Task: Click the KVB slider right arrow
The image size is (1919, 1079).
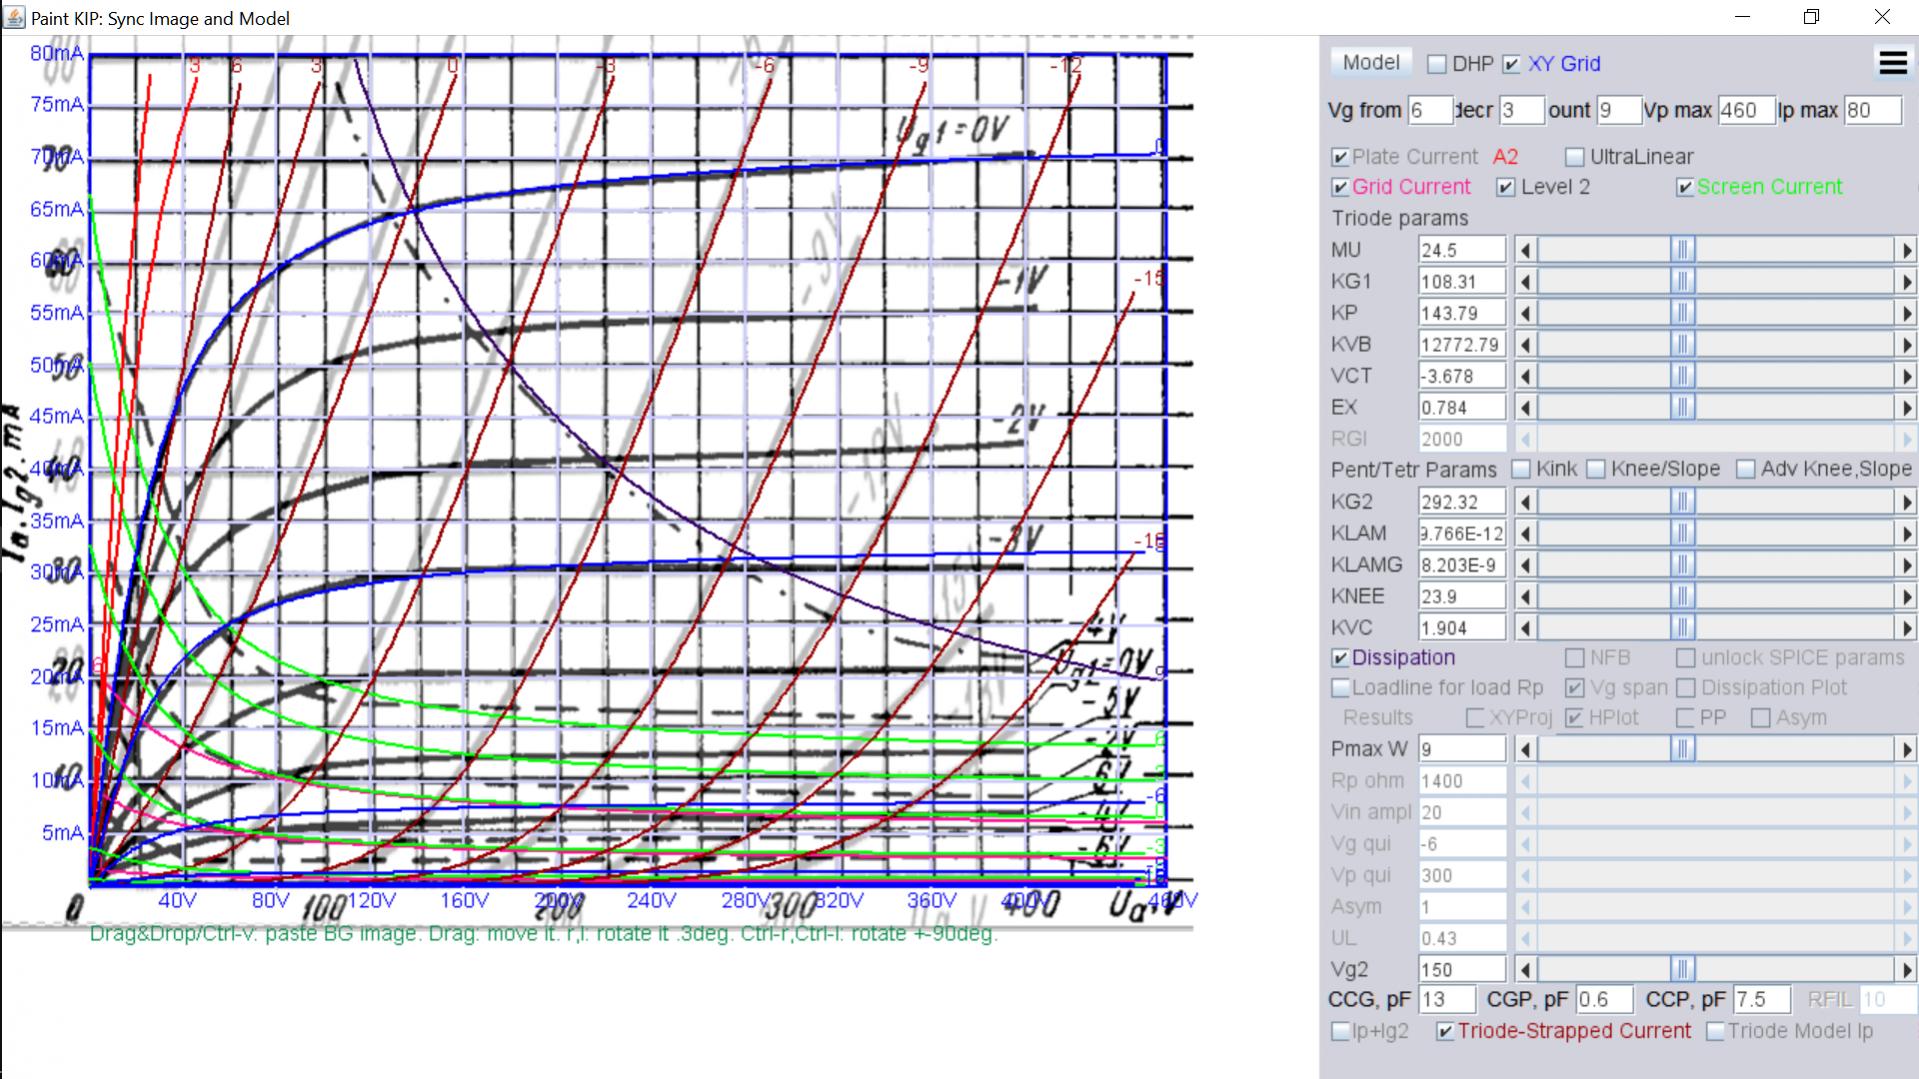Action: click(x=1906, y=345)
